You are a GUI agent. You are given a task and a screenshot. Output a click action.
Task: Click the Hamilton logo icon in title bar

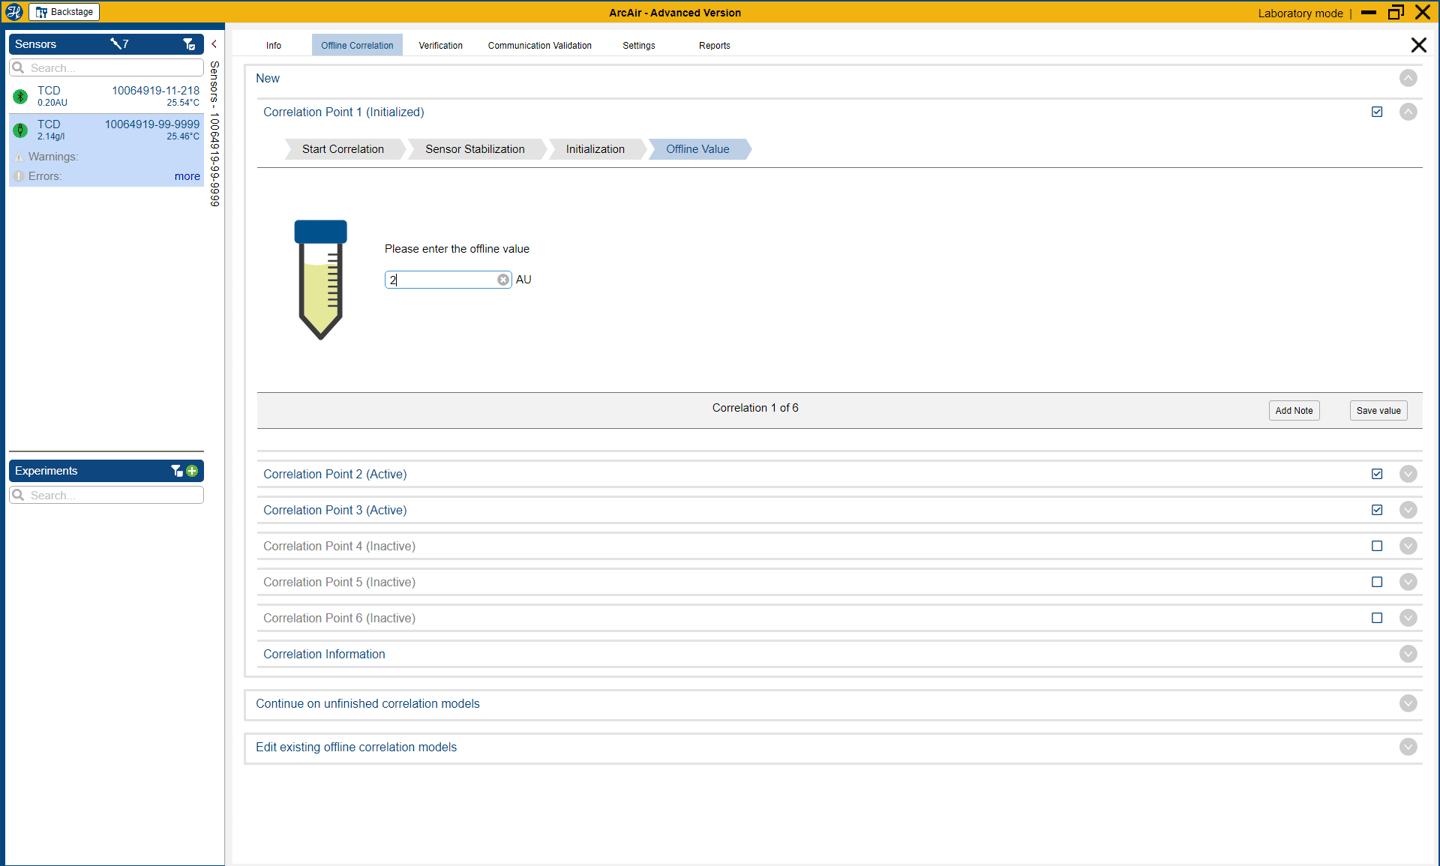(x=14, y=12)
